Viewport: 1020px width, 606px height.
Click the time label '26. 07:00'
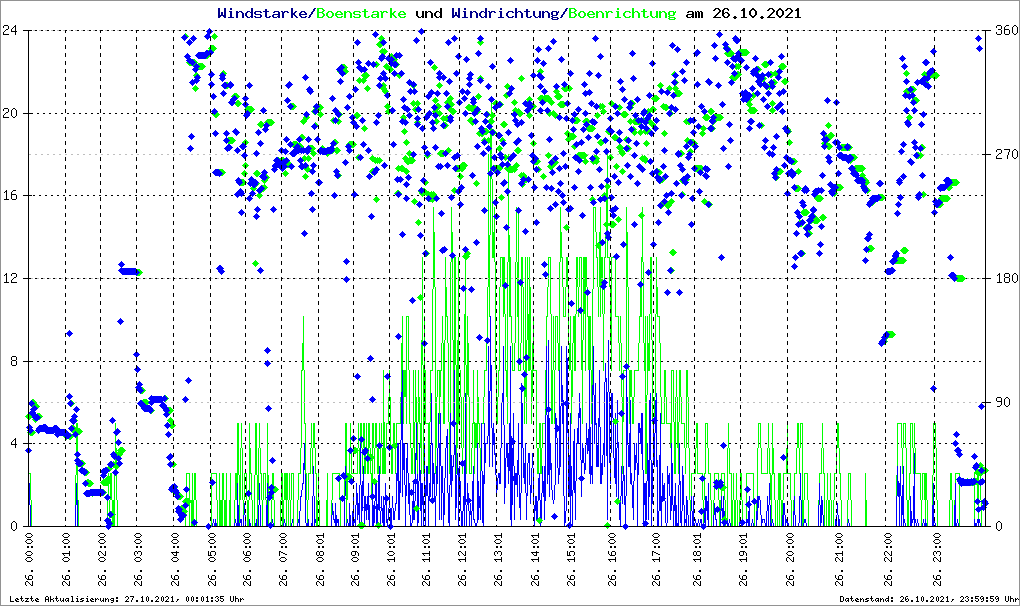click(x=283, y=559)
